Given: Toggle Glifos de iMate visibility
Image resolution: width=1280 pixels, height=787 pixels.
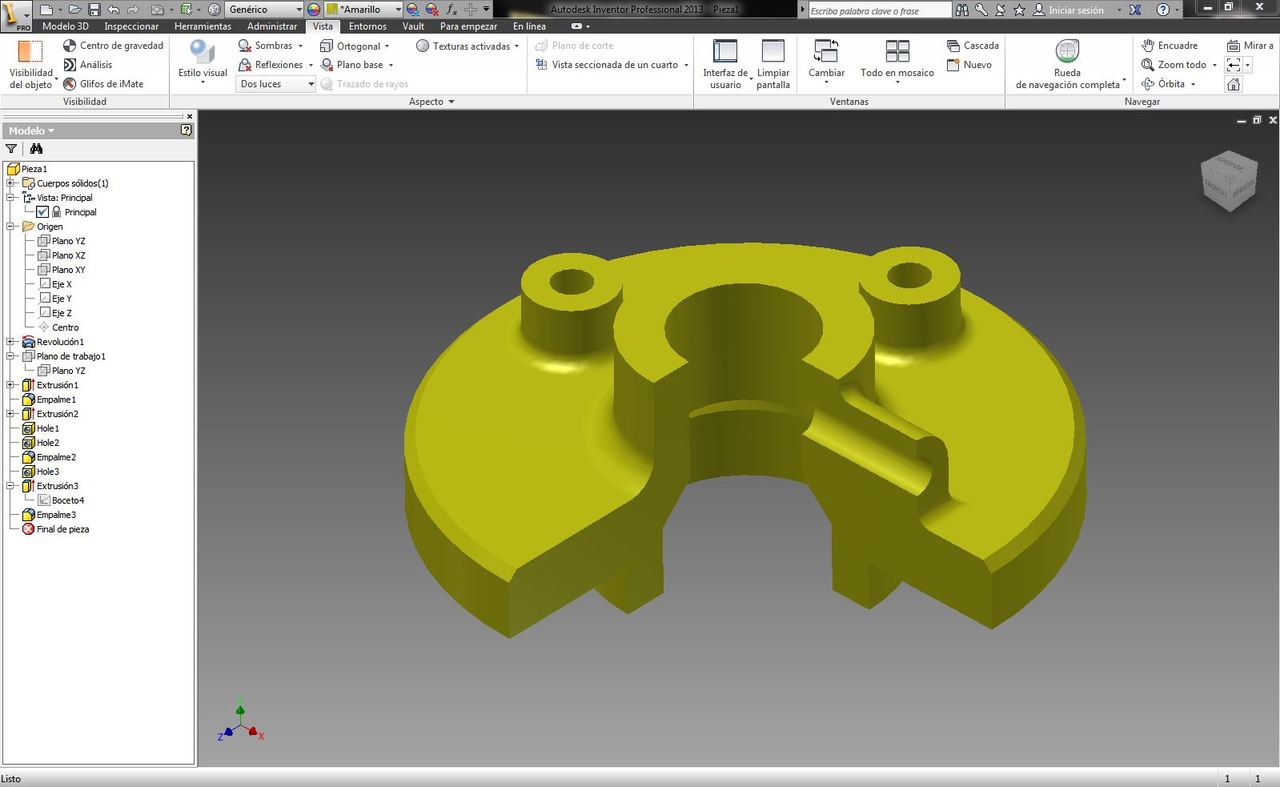Looking at the screenshot, I should click(103, 84).
